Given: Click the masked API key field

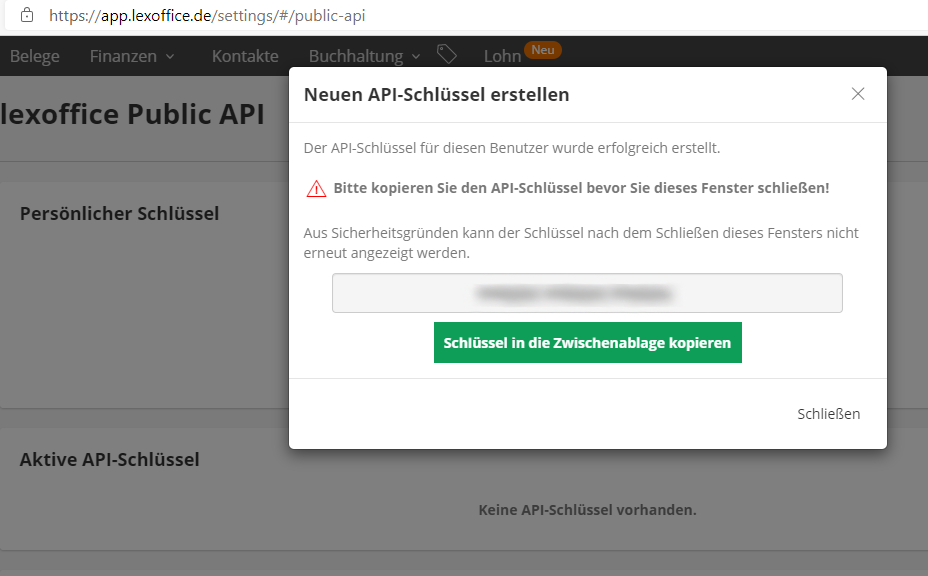Looking at the screenshot, I should (587, 292).
